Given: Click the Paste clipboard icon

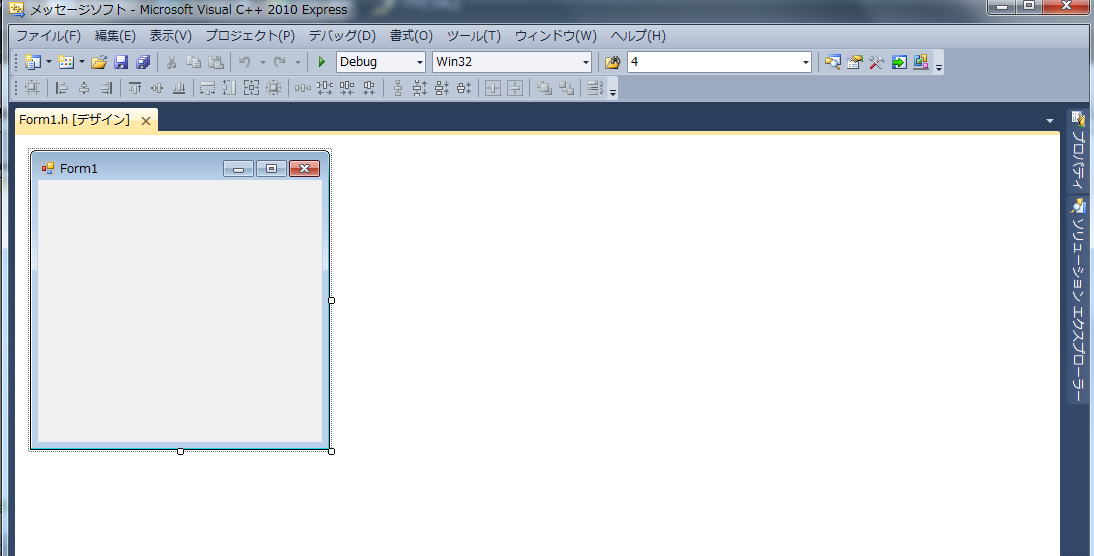Looking at the screenshot, I should click(216, 62).
